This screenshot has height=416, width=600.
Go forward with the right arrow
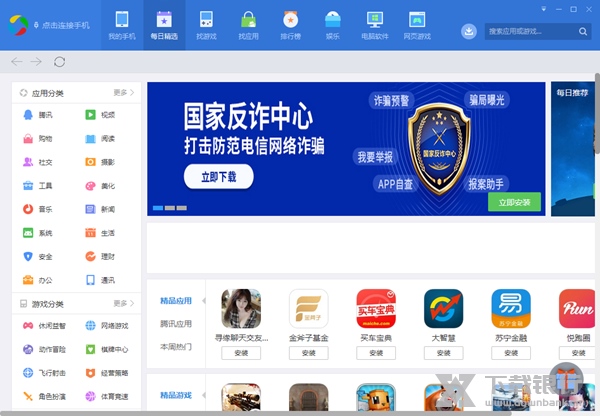(x=36, y=61)
